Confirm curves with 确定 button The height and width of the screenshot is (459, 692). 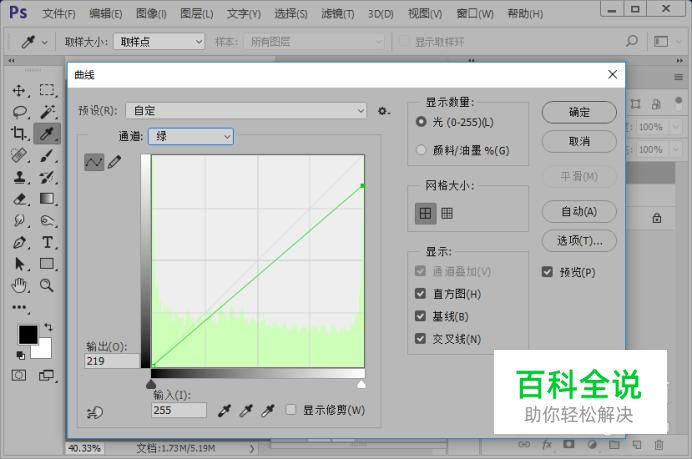tap(579, 113)
